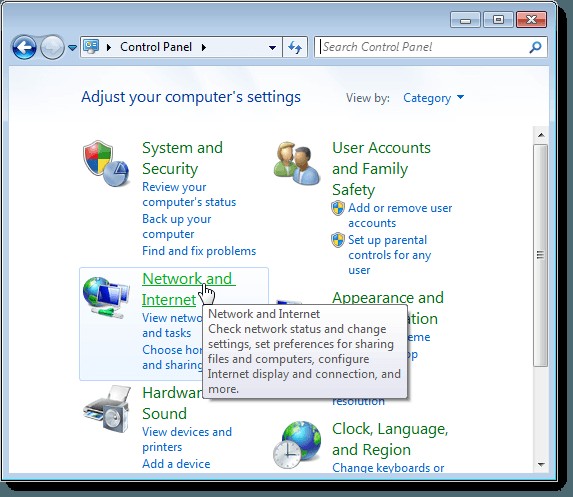This screenshot has width=573, height=497.
Task: Expand the arrow before Control Panel breadcrumb
Action: point(109,47)
